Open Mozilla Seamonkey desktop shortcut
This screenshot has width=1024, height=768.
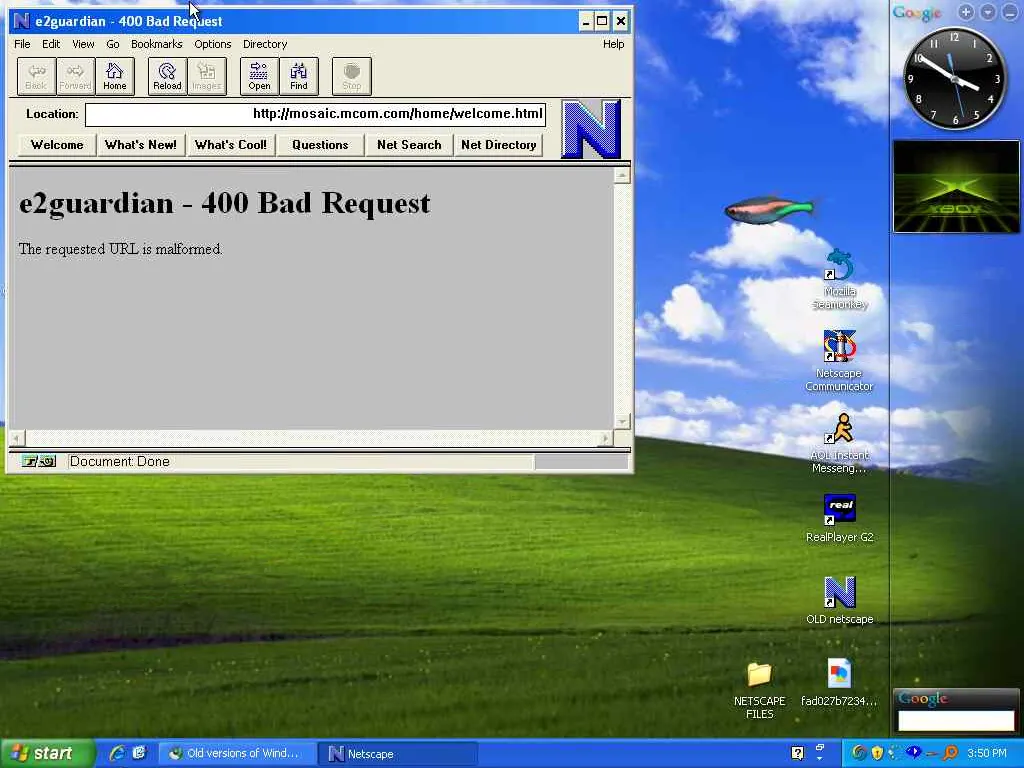[839, 280]
